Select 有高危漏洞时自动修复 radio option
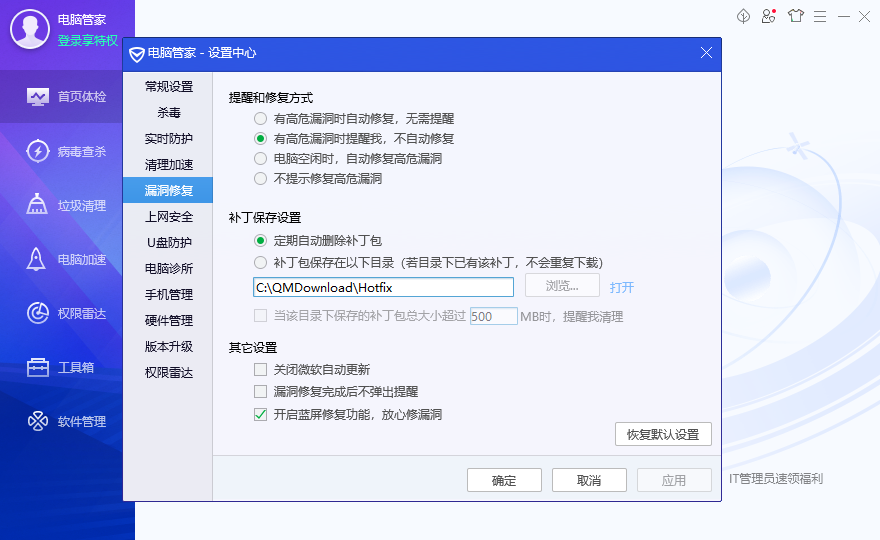This screenshot has width=880, height=540. point(260,118)
